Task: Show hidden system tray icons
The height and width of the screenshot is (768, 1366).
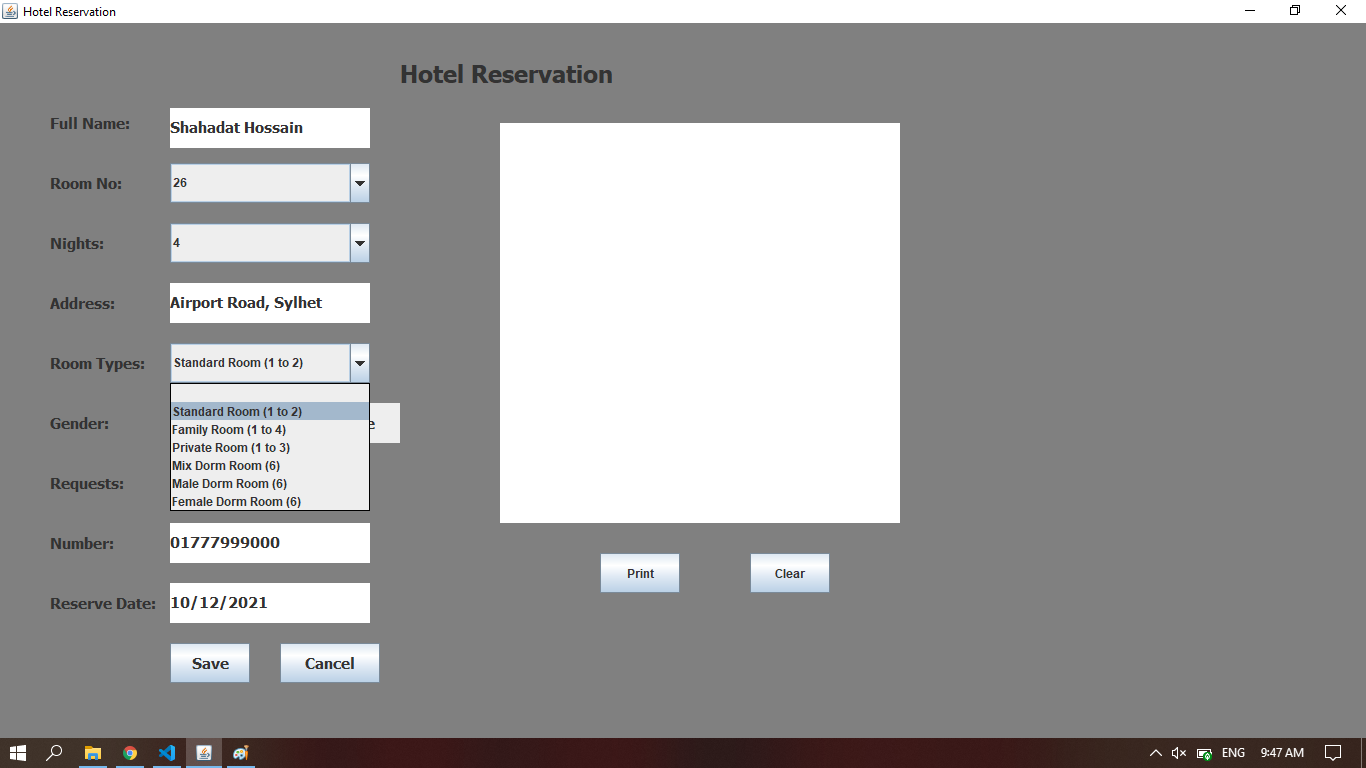Action: coord(1156,753)
